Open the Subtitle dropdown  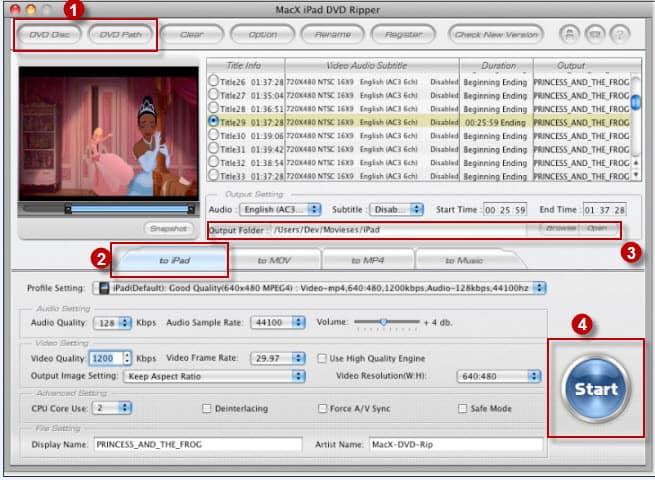point(396,209)
